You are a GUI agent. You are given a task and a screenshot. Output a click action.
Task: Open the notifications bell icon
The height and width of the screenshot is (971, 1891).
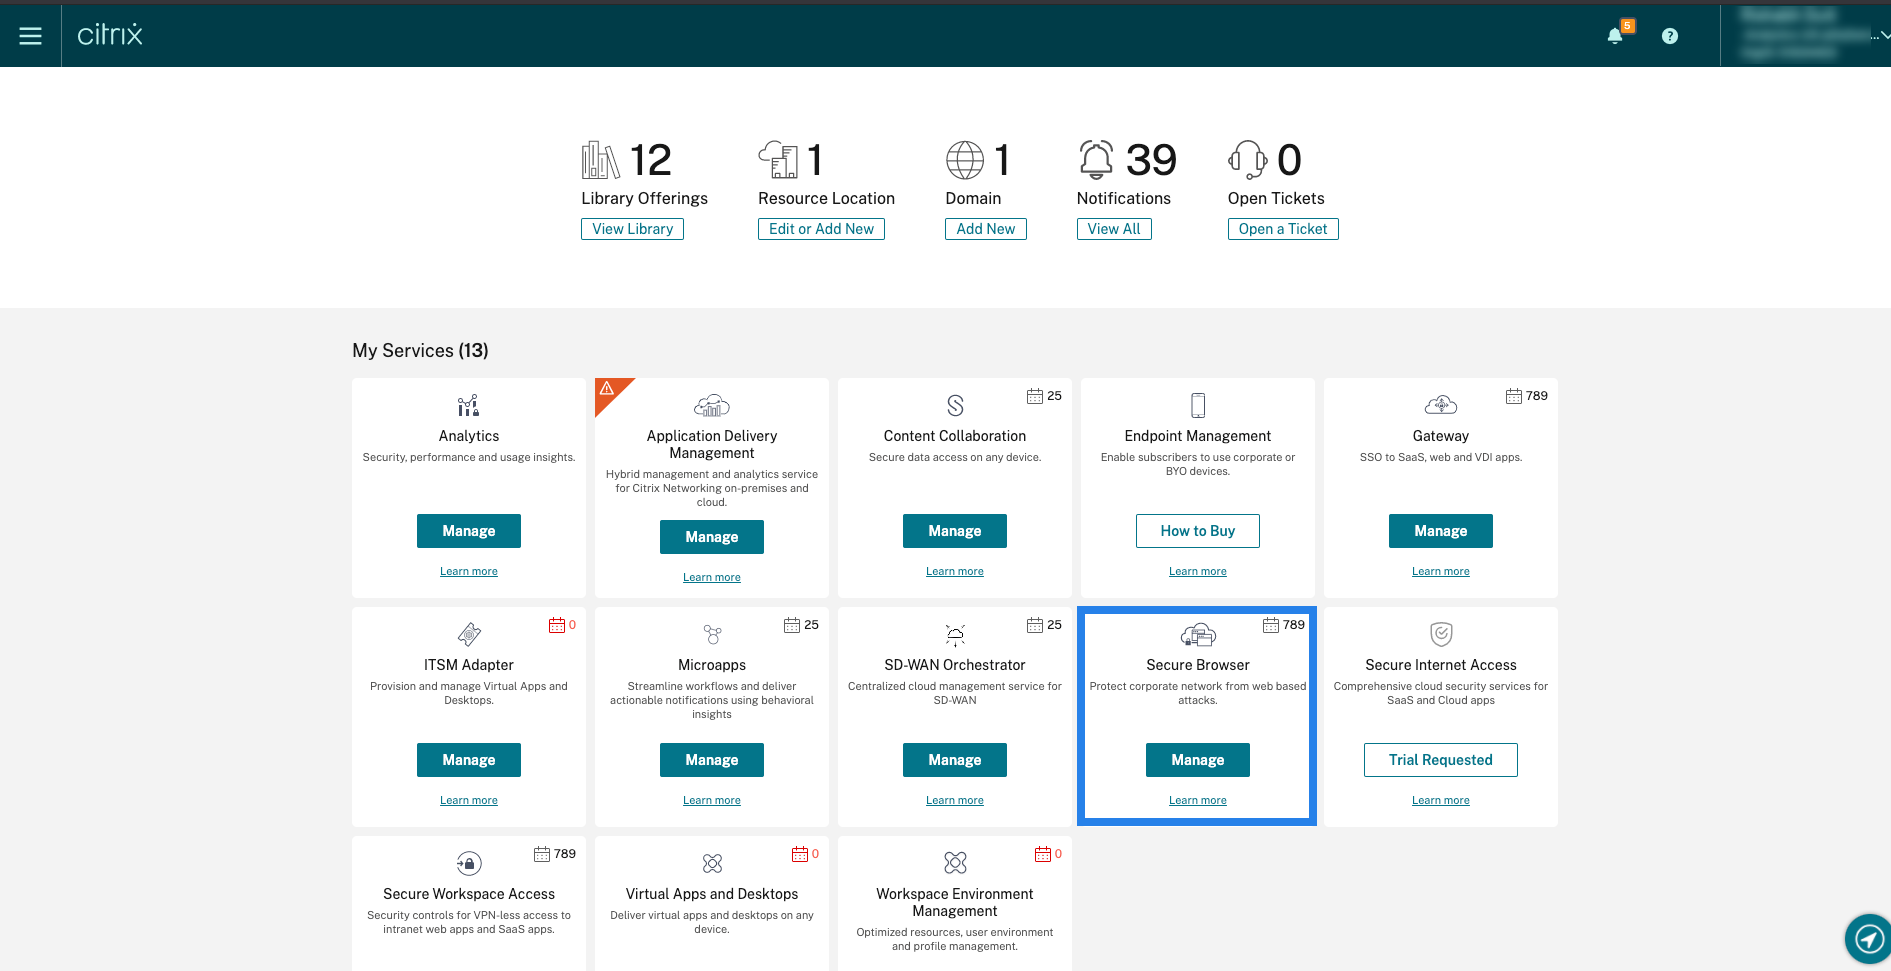pos(1615,36)
